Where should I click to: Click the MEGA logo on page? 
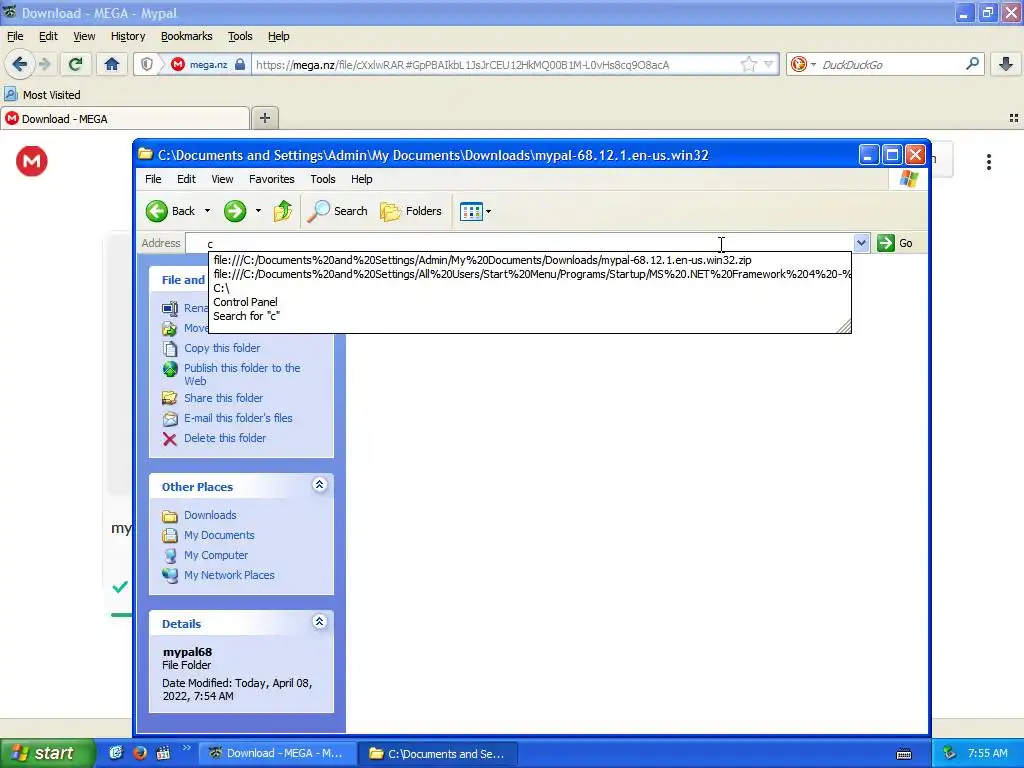31,161
